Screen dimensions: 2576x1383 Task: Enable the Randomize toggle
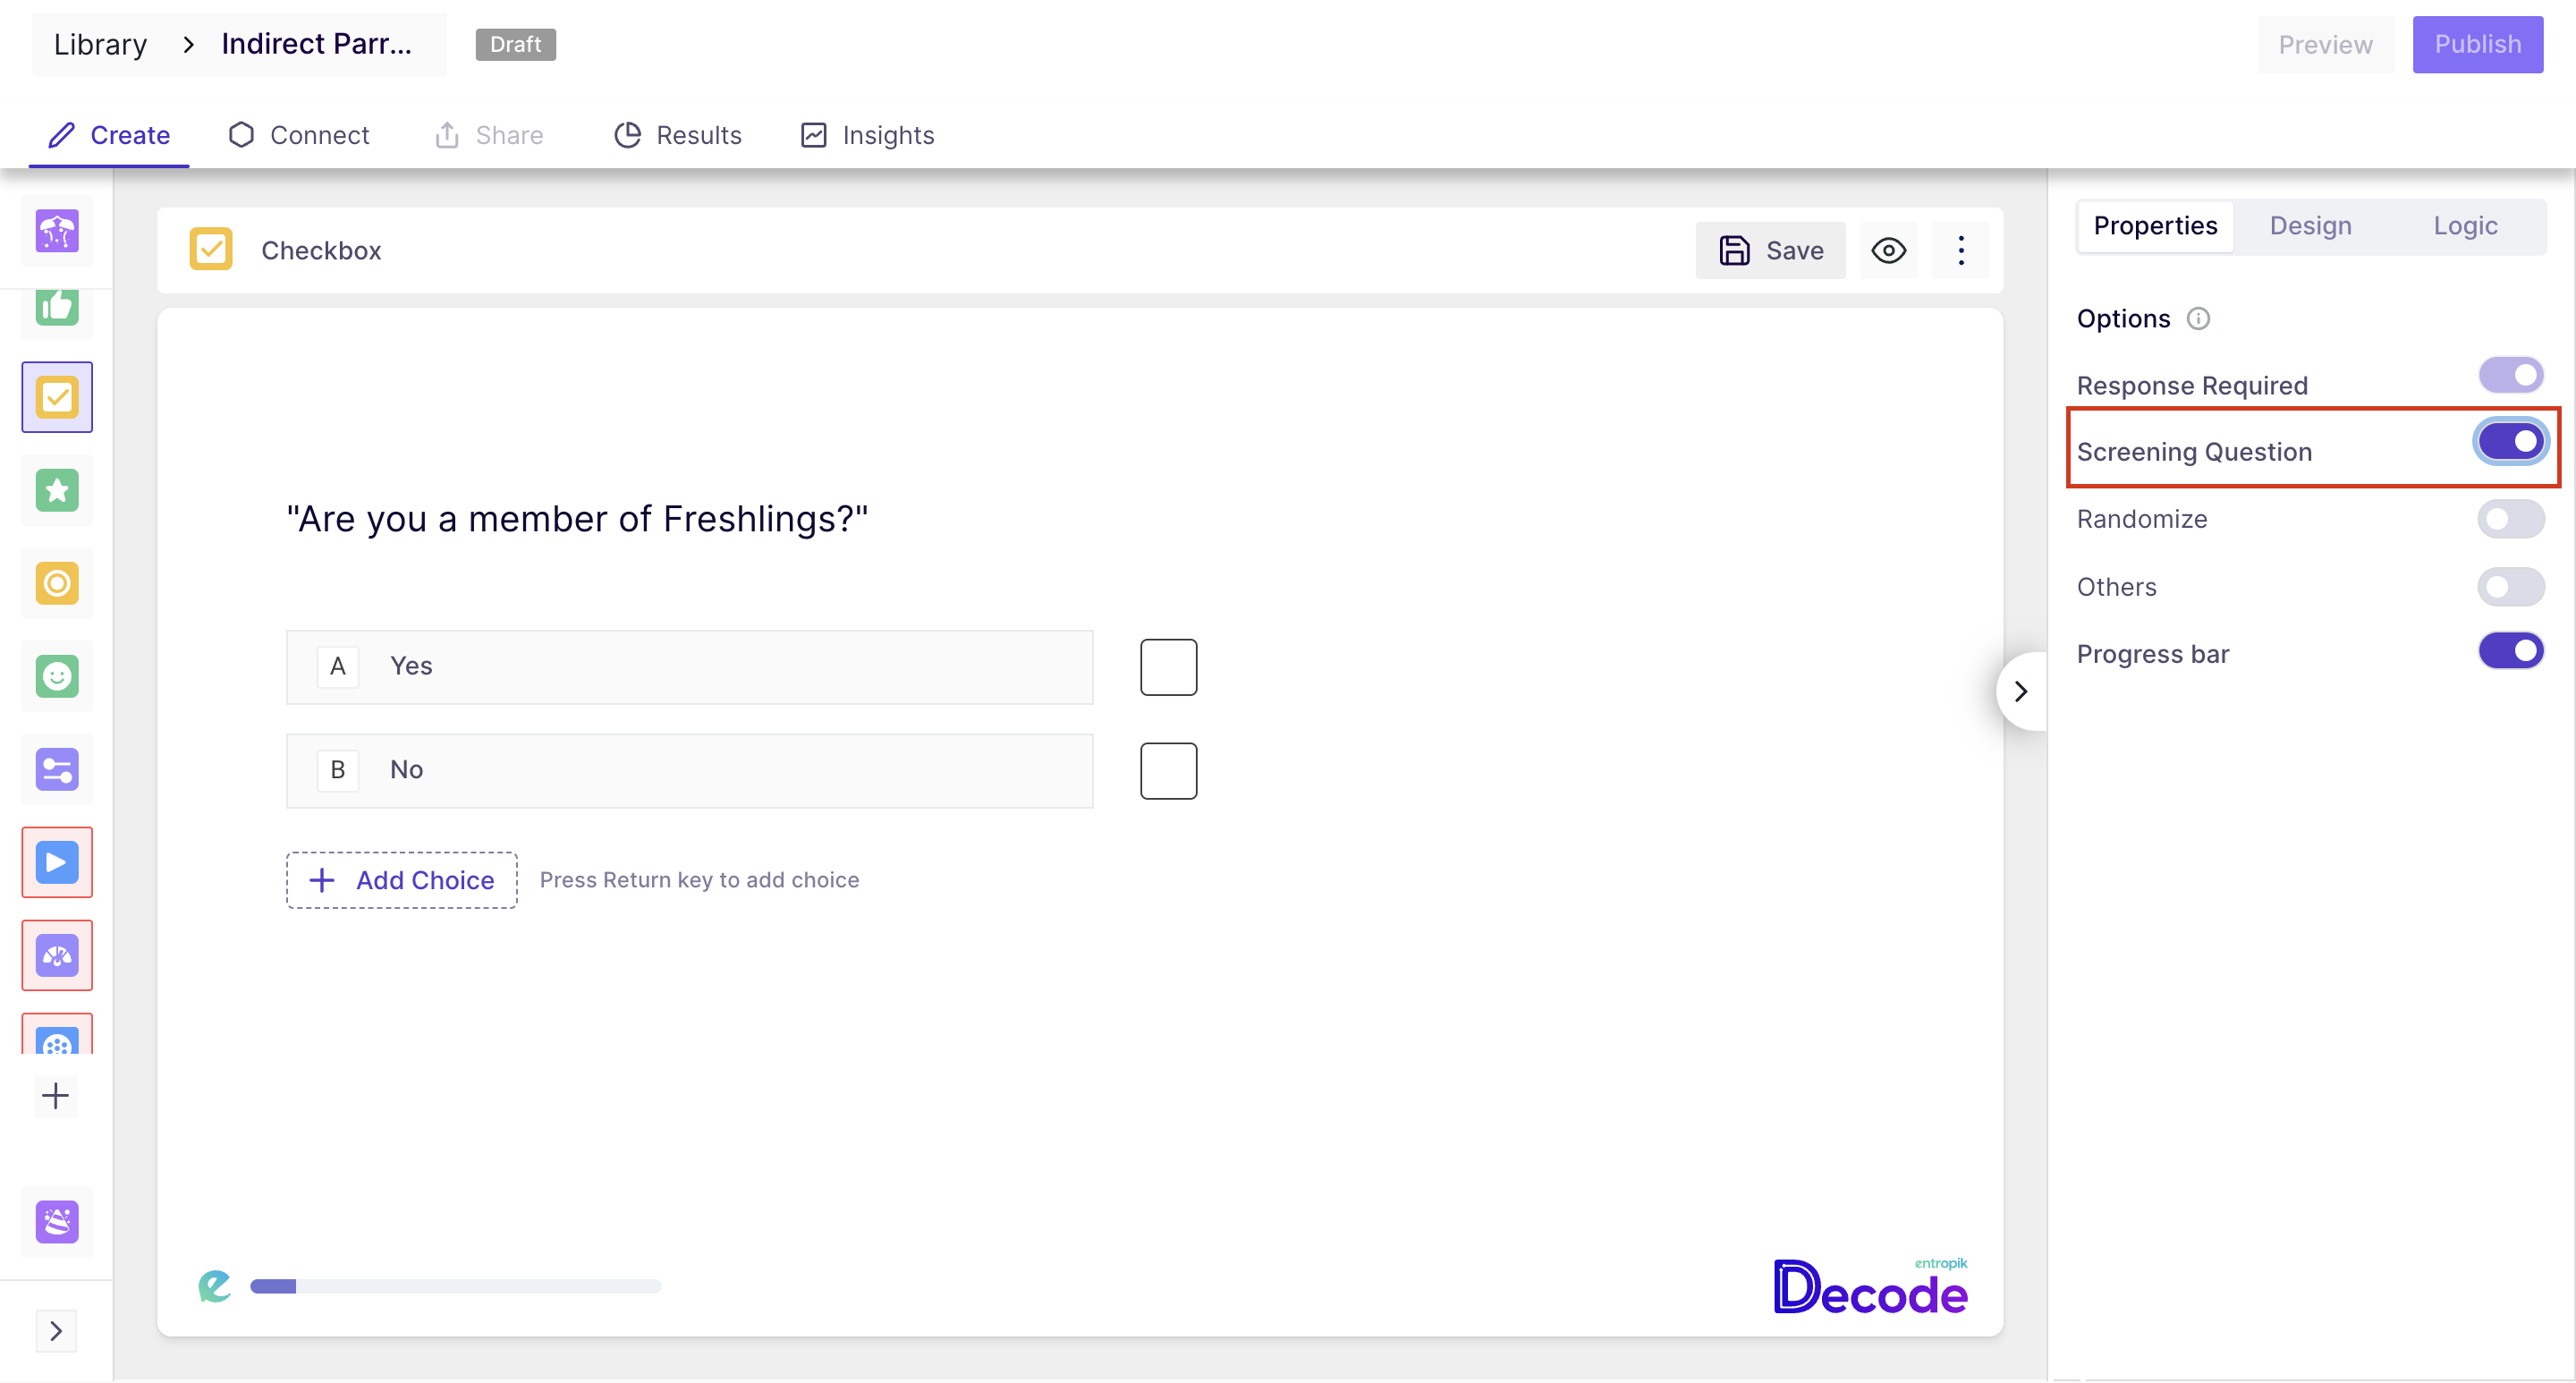click(x=2510, y=519)
